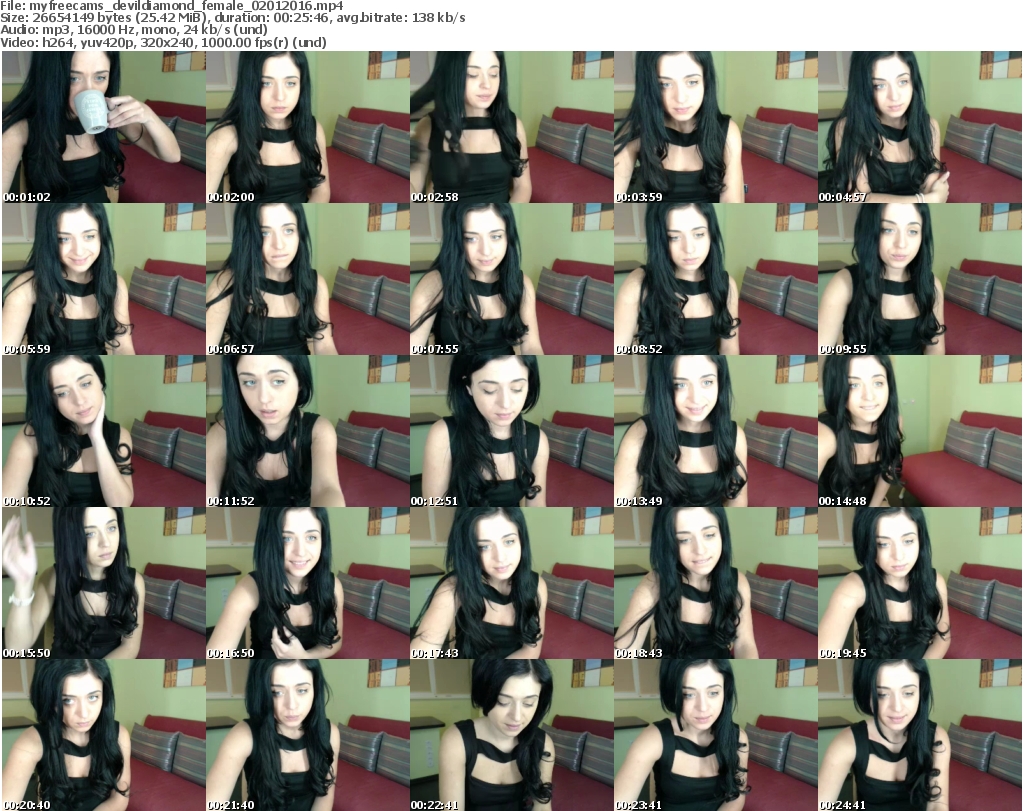1024x811 pixels.
Task: Click the 'Audio: mp3, 16000 Hz' line
Action: (x=134, y=30)
